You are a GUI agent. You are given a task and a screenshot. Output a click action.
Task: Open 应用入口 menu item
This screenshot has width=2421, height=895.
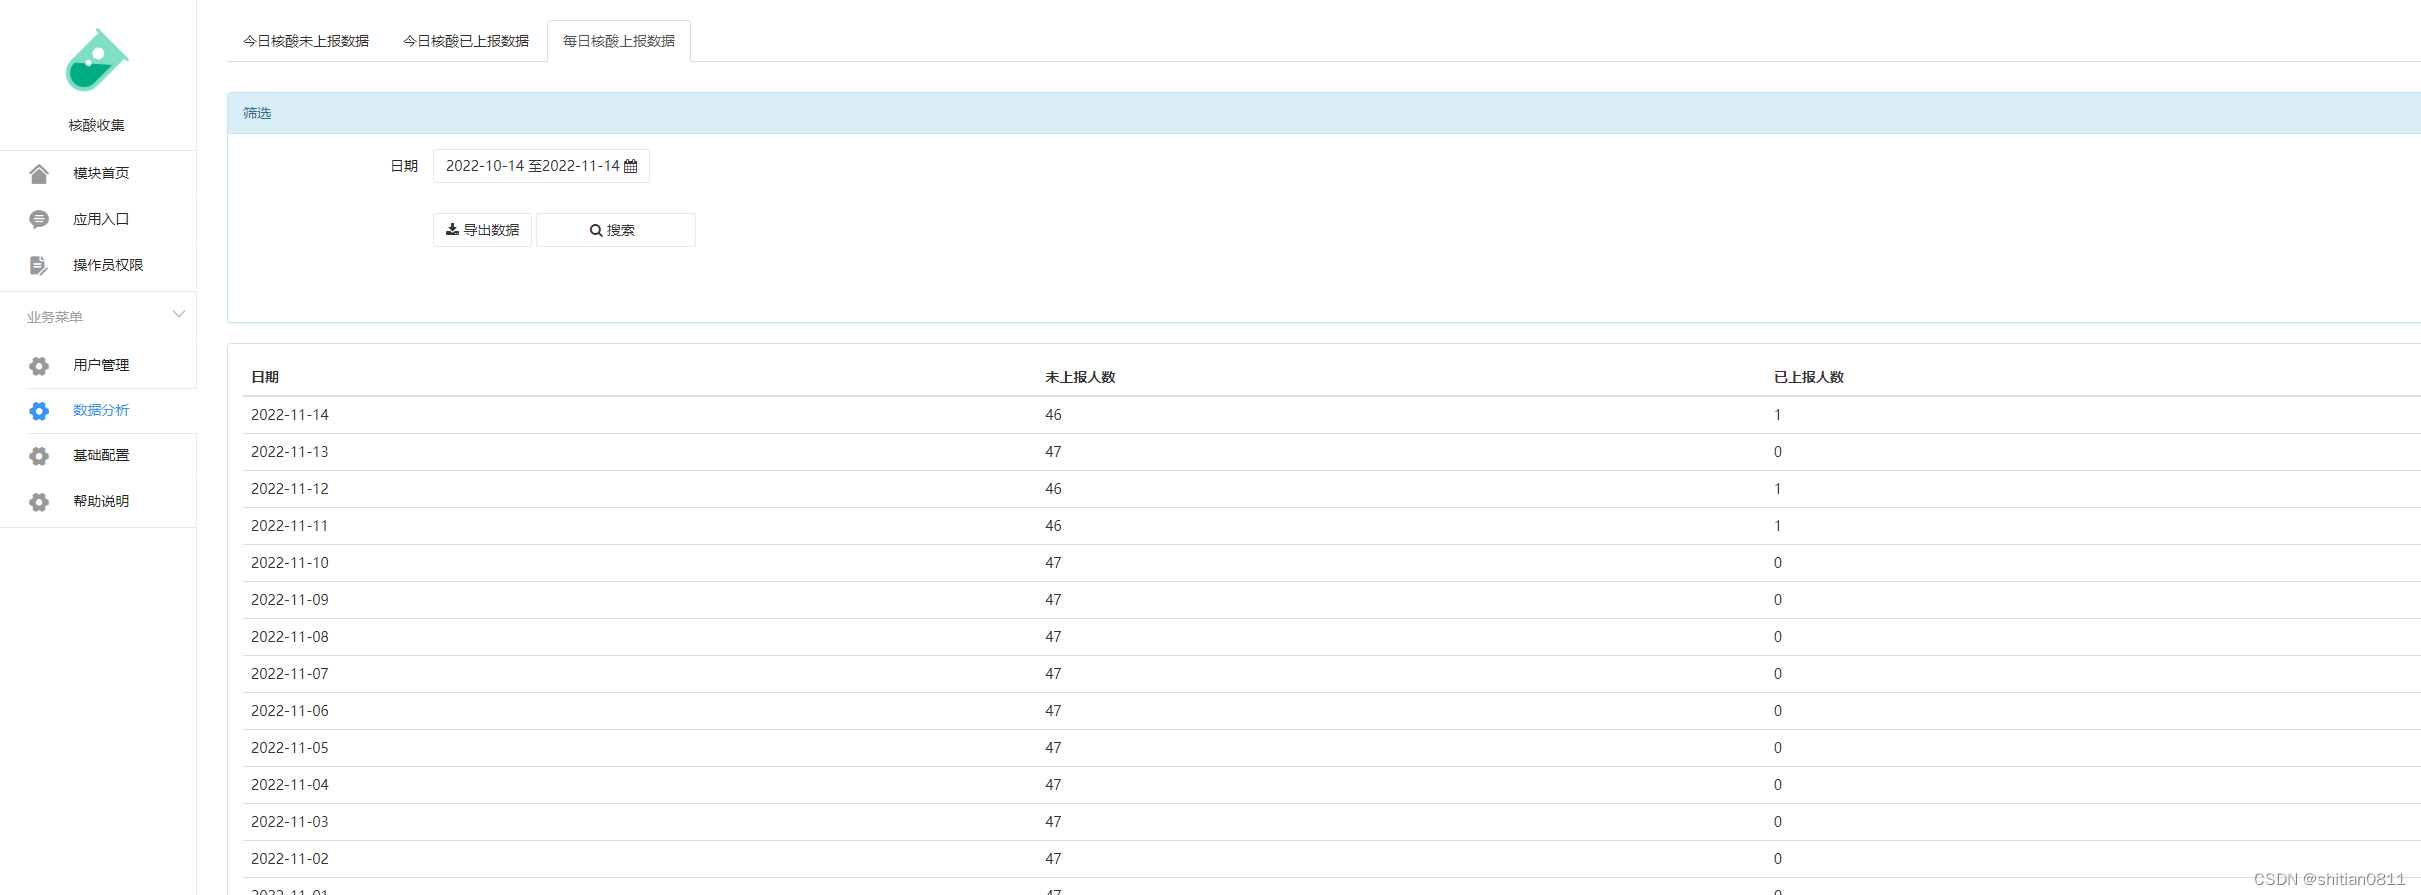(101, 219)
